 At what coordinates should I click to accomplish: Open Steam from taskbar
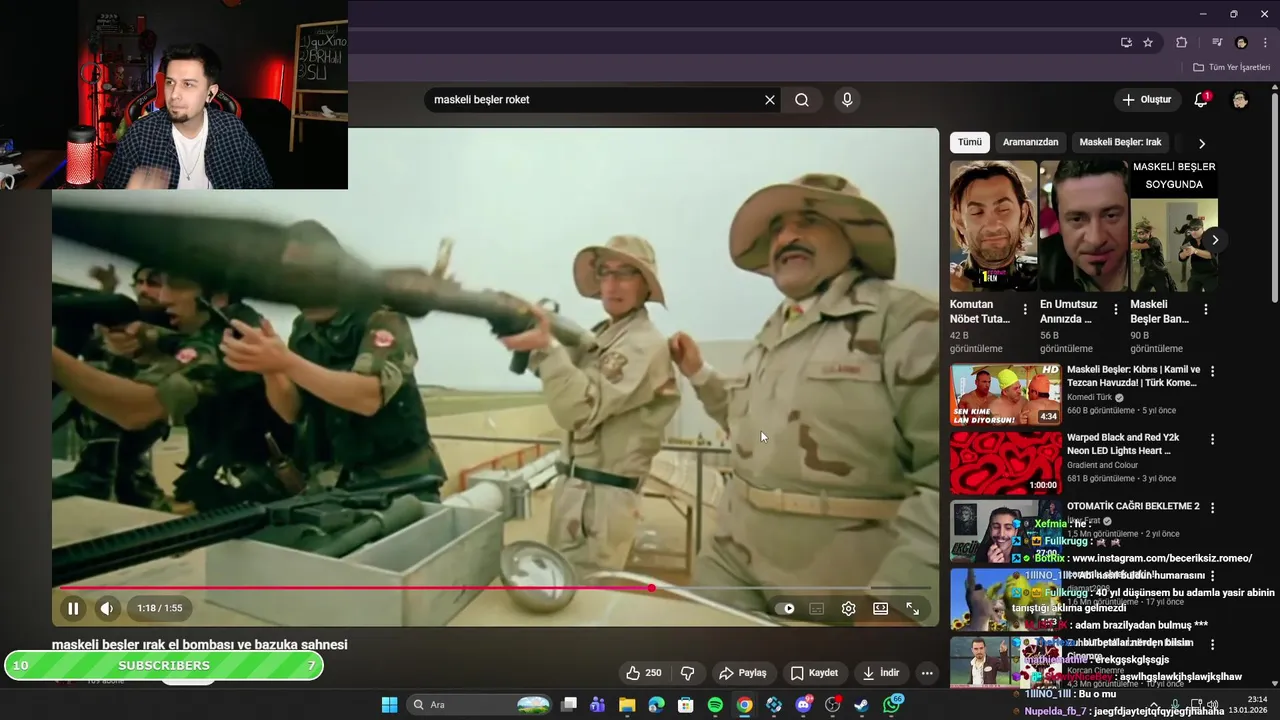[861, 705]
